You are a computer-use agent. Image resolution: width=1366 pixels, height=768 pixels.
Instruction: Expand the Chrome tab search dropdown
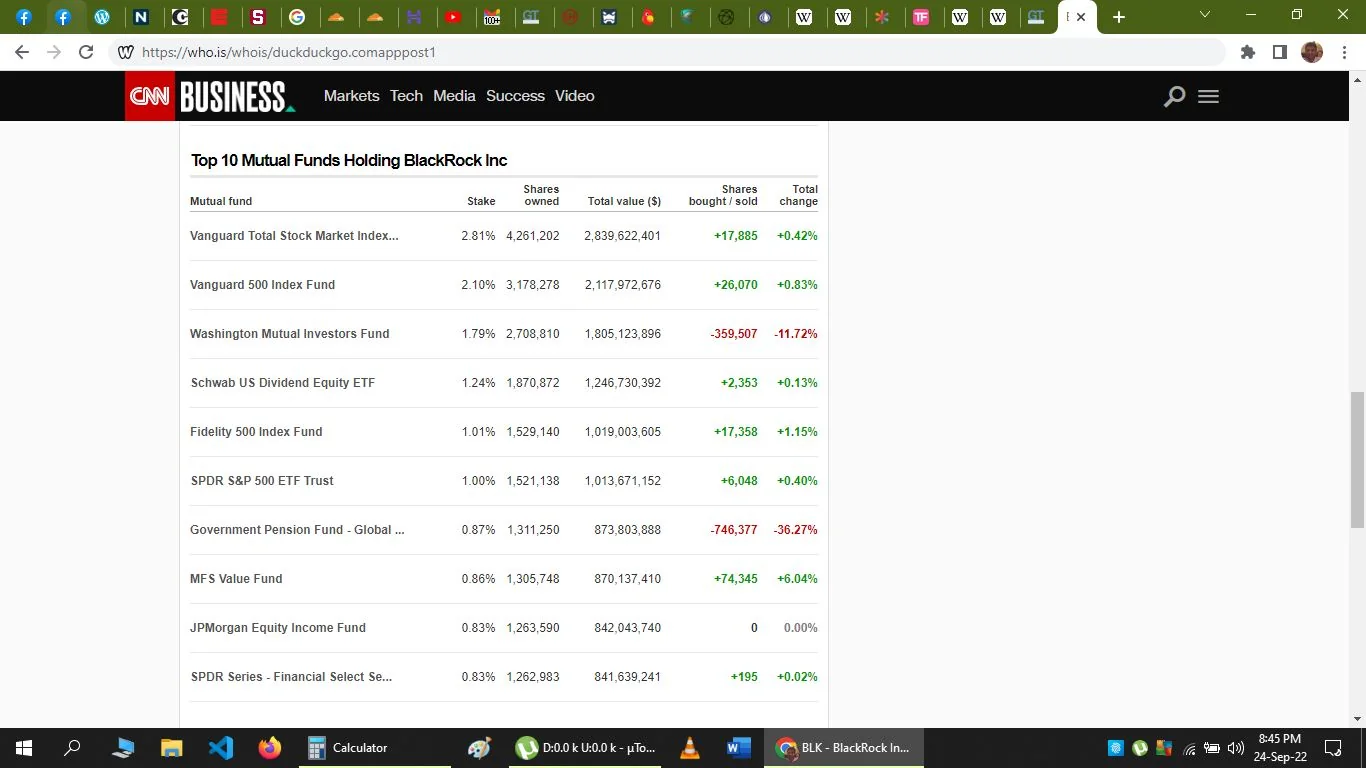point(1205,15)
